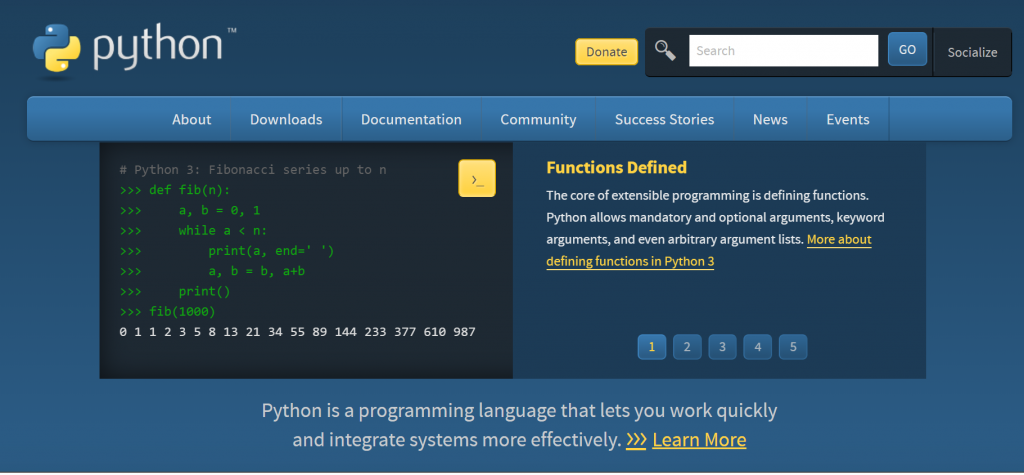Switch to slide 5 in the carousel
The height and width of the screenshot is (475, 1024).
coord(793,347)
